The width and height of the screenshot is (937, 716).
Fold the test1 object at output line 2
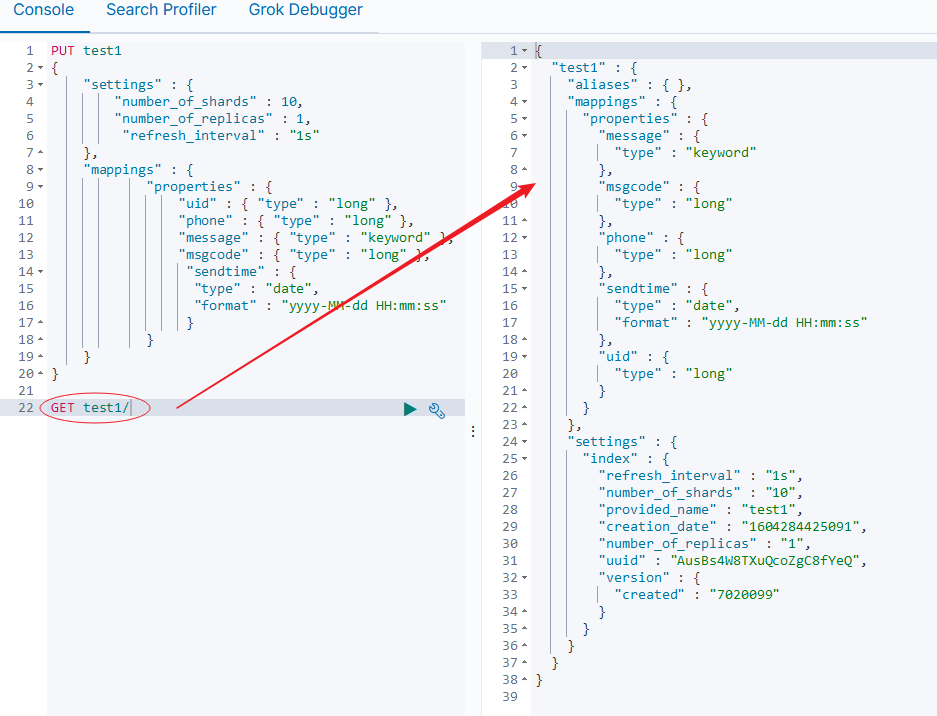(x=525, y=68)
